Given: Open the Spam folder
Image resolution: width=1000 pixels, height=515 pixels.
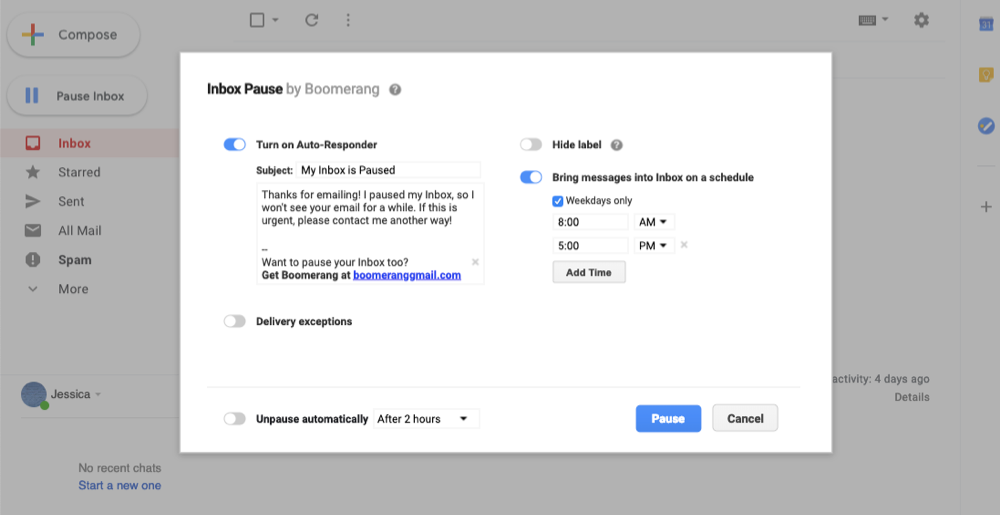Looking at the screenshot, I should coord(75,260).
